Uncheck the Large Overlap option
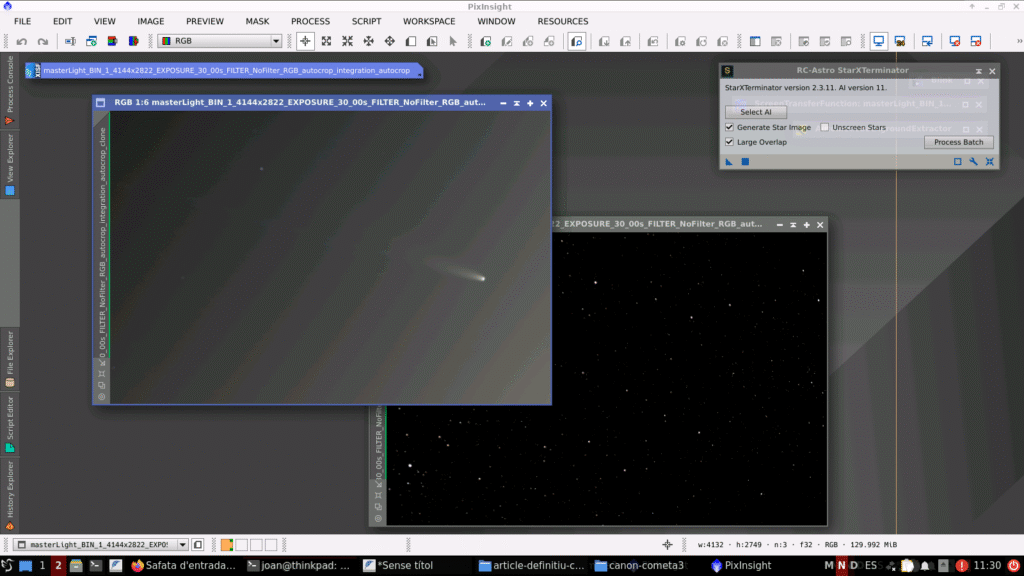 pyautogui.click(x=730, y=142)
